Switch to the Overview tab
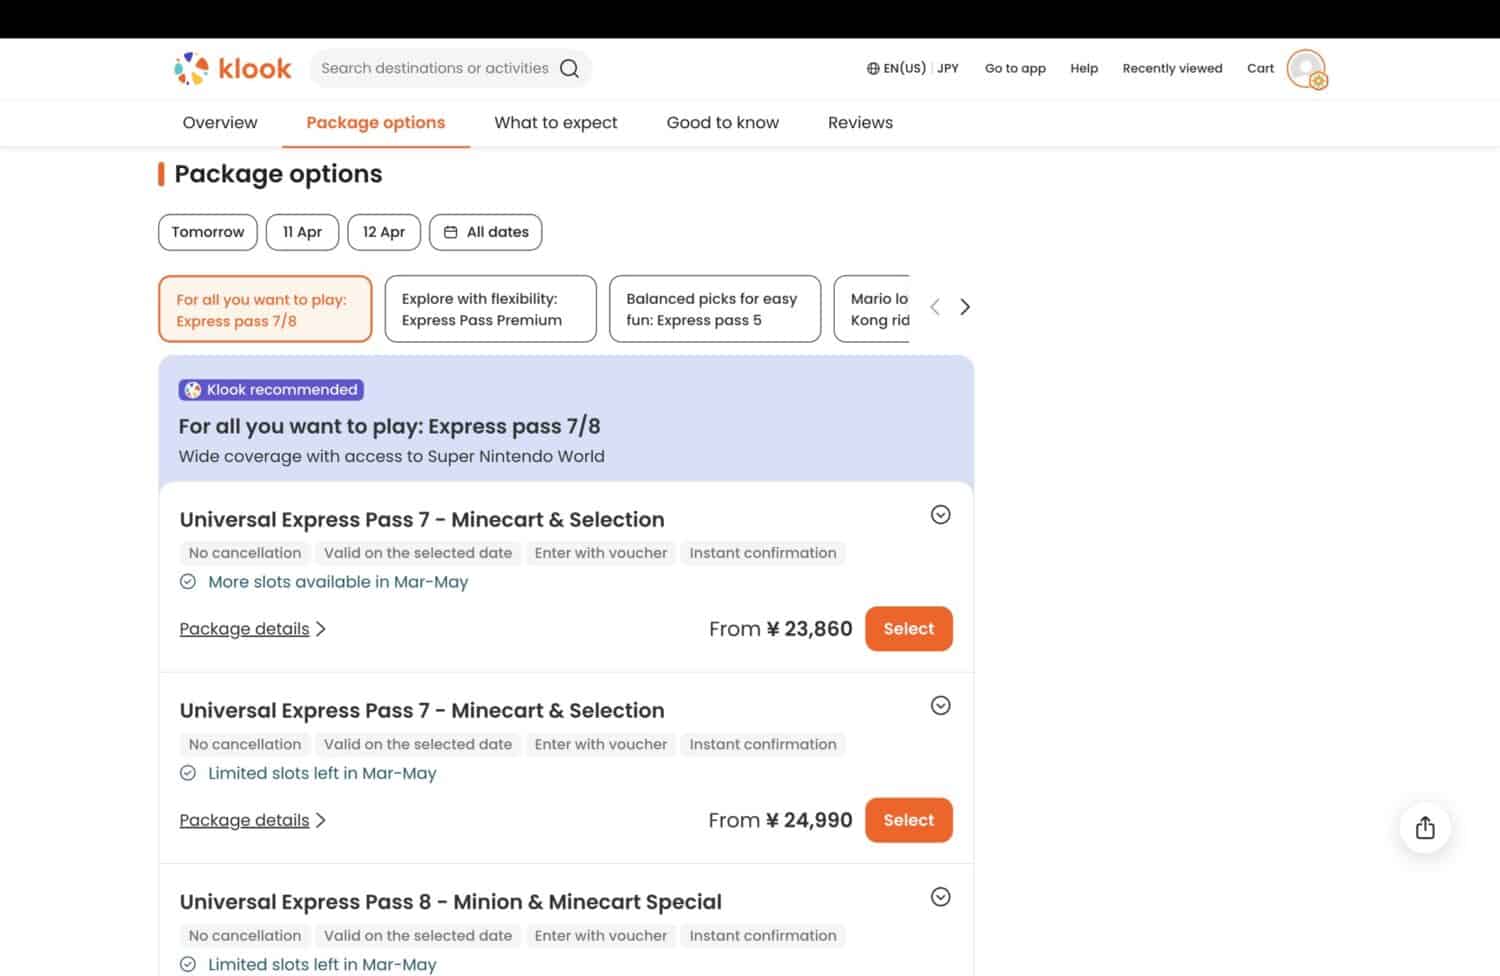Viewport: 1500px width, 976px height. point(220,122)
